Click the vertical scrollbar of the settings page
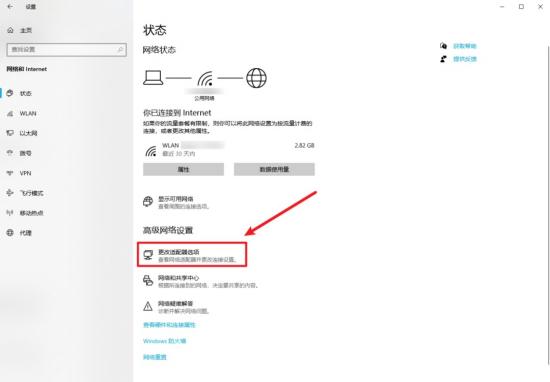 [548, 205]
